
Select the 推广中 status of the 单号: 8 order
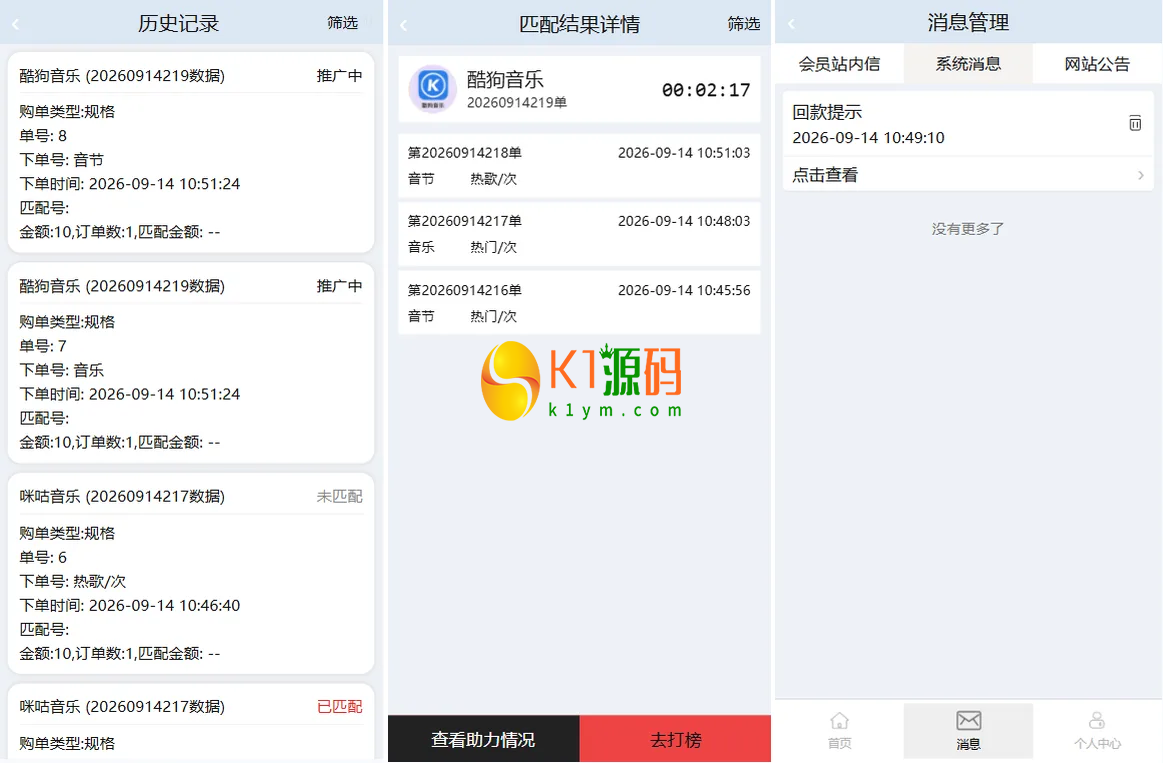click(x=340, y=76)
